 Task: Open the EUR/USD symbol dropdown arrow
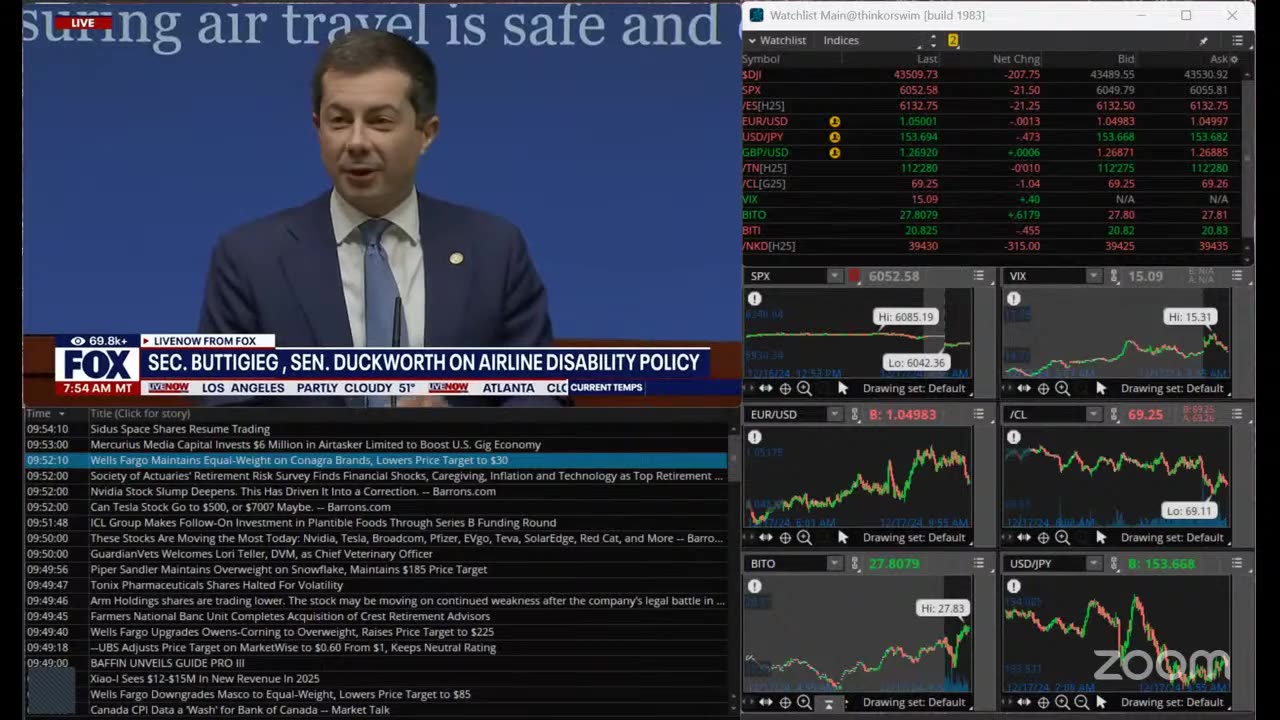(x=834, y=414)
